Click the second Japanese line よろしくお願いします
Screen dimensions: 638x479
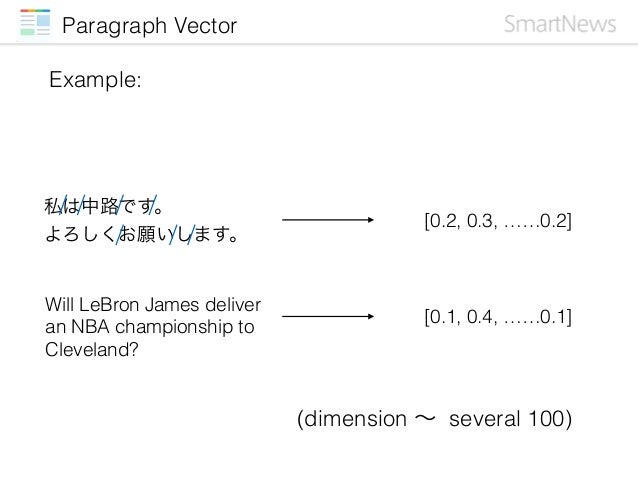pos(142,234)
